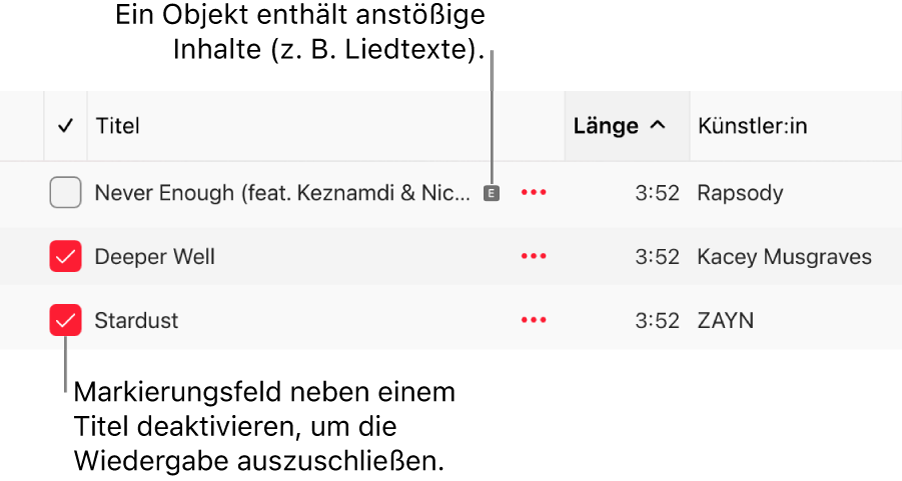Sort by the Künstler:in column header
This screenshot has width=902, height=481.
(x=752, y=126)
